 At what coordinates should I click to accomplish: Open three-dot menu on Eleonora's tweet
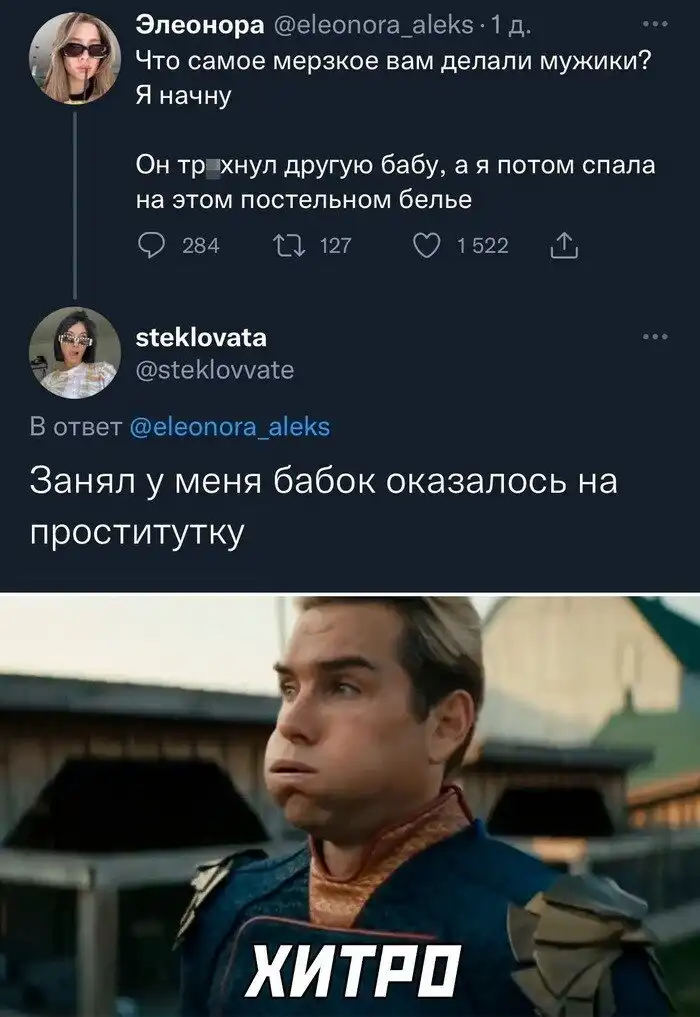coord(655,25)
